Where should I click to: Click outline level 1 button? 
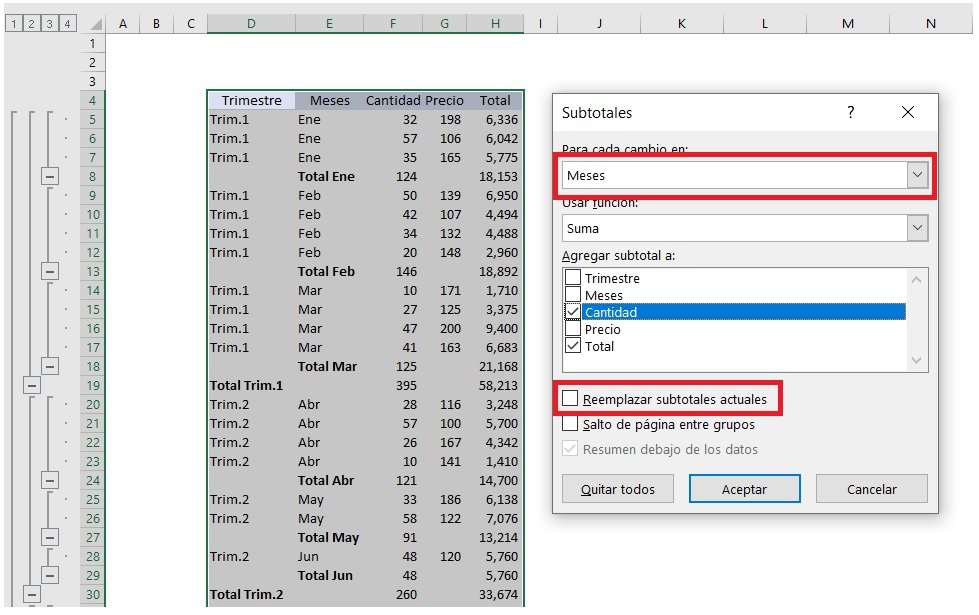(13, 23)
